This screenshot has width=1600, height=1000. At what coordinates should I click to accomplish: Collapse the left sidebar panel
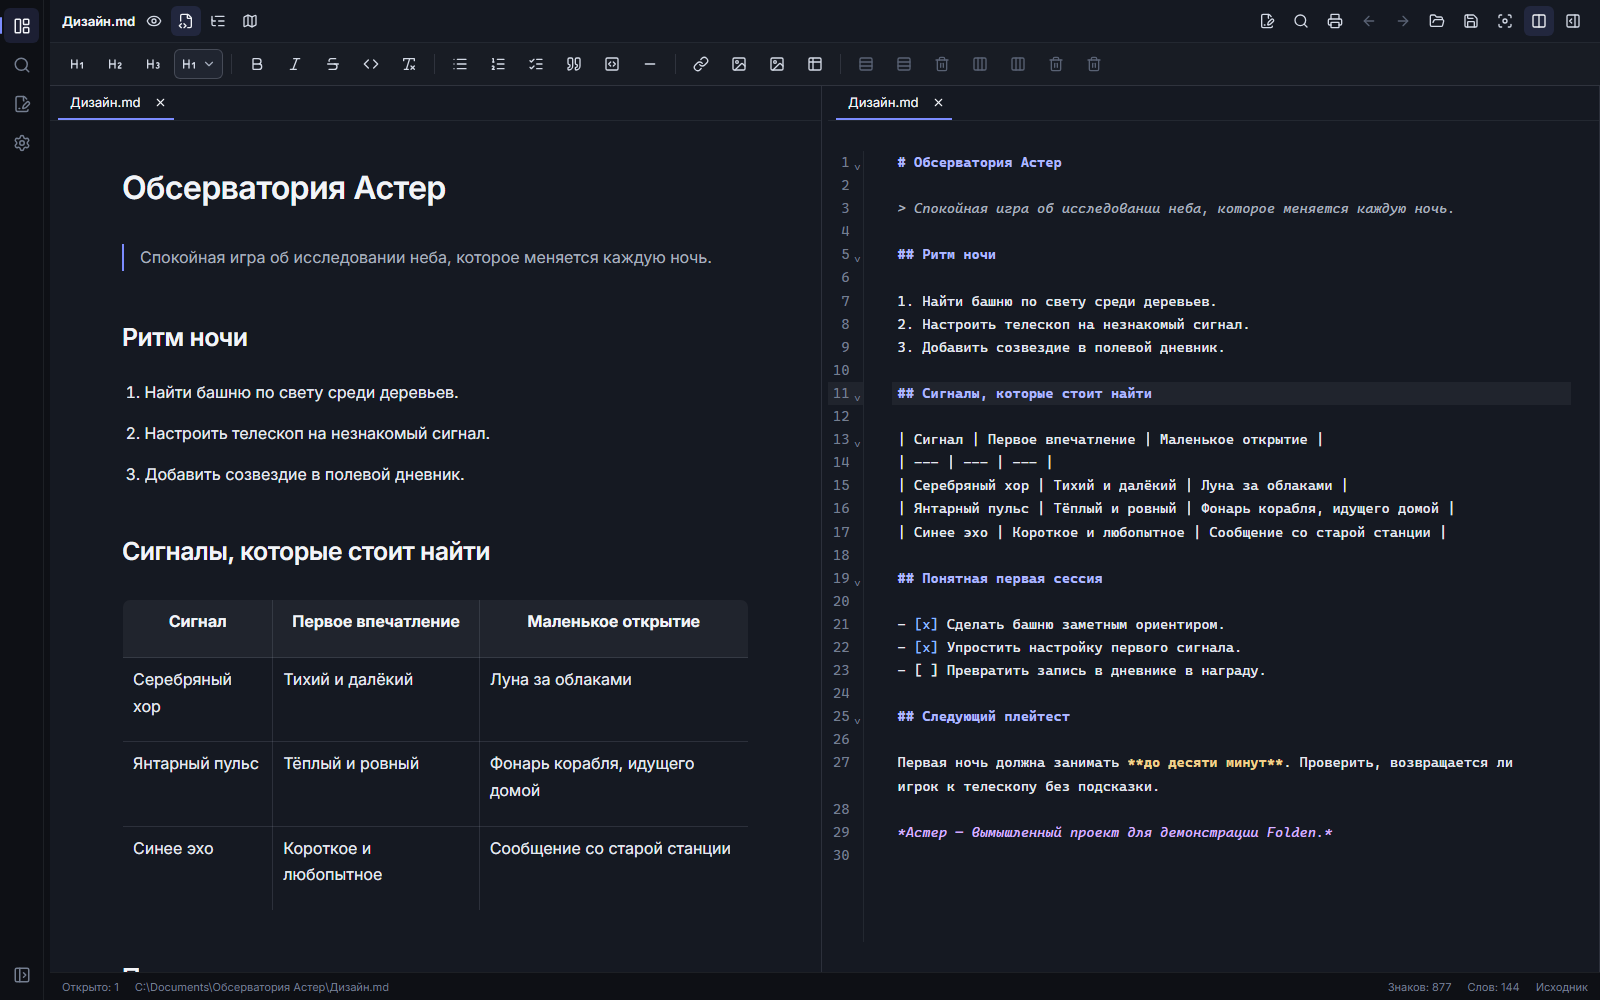[x=22, y=975]
